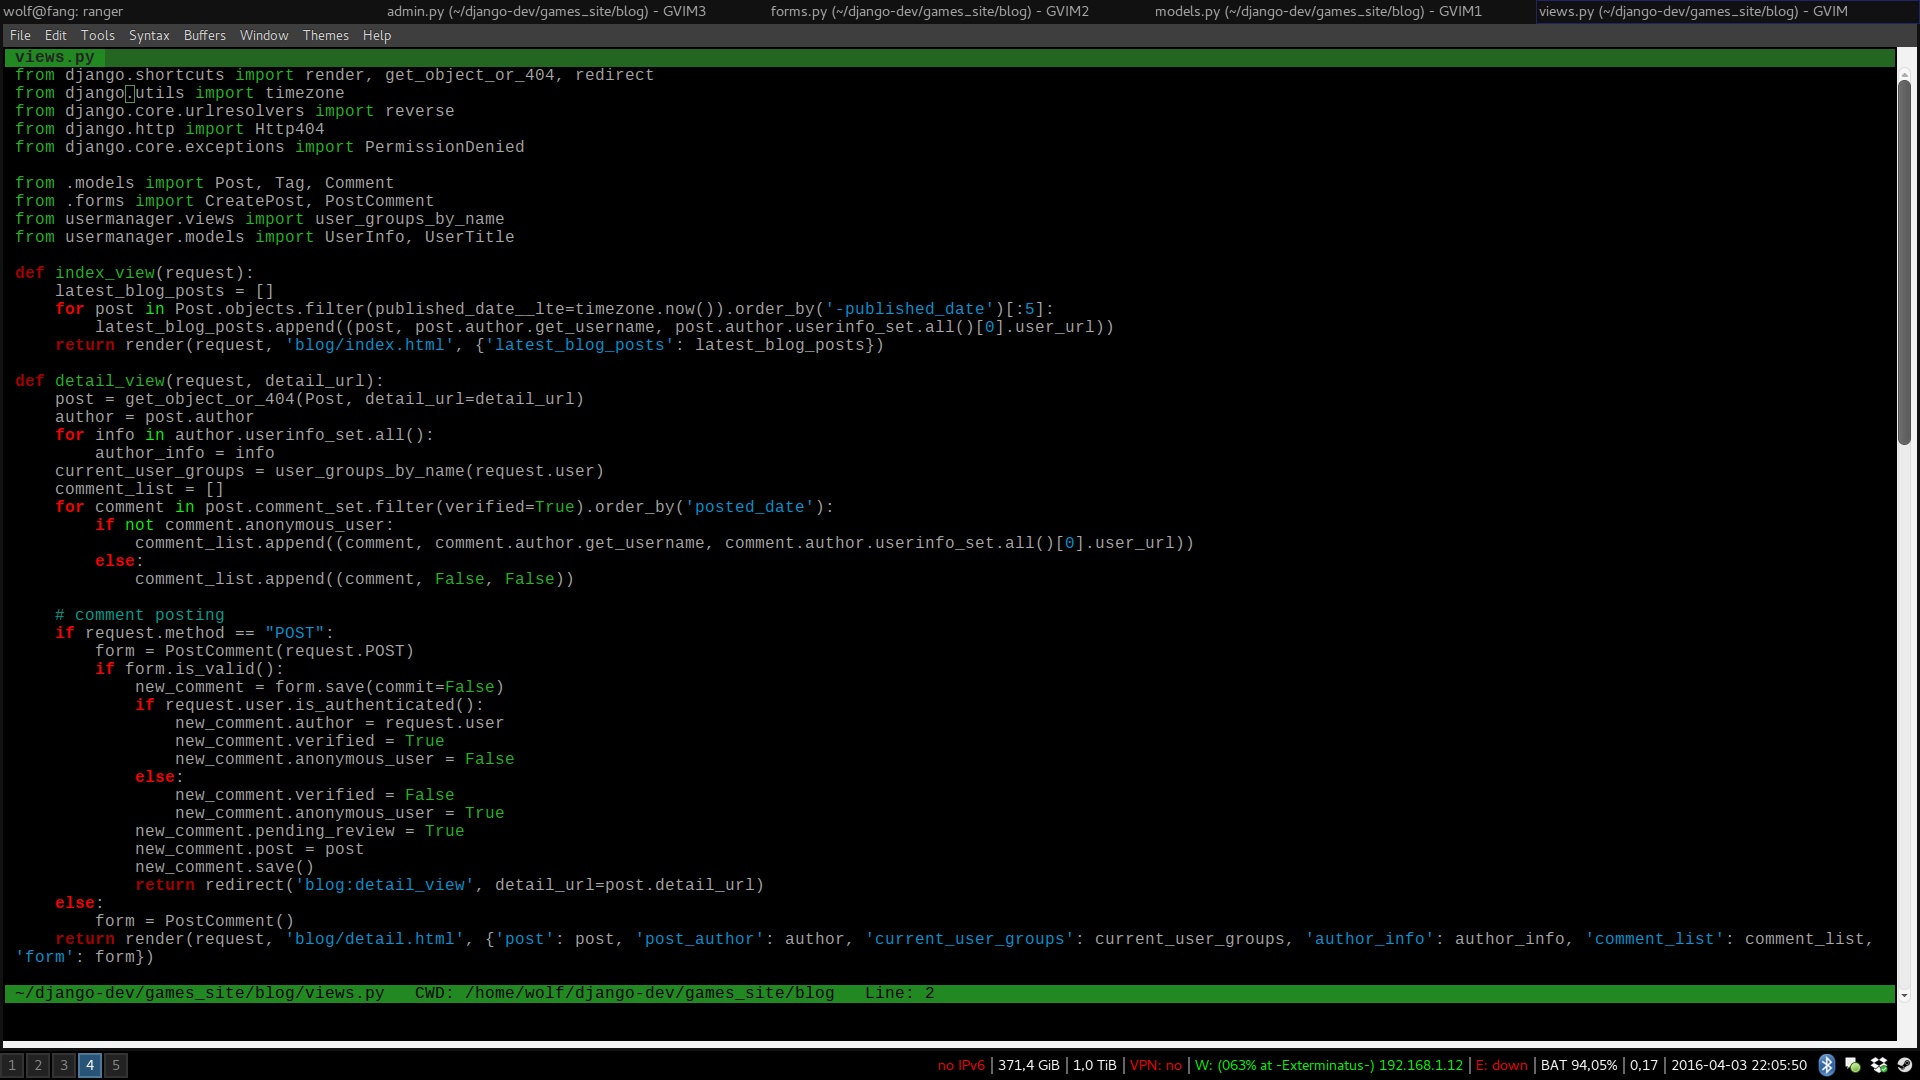The height and width of the screenshot is (1080, 1920).
Task: Click 'from .forms import CreatePost, PostComment' line
Action: (224, 201)
